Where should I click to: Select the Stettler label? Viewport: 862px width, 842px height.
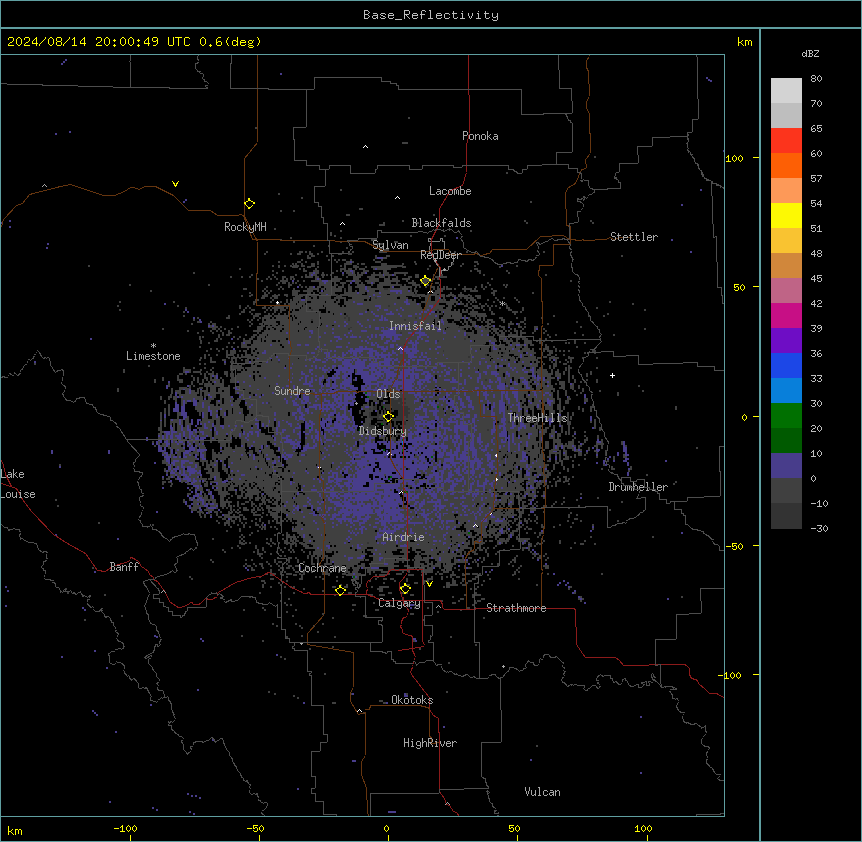(634, 237)
